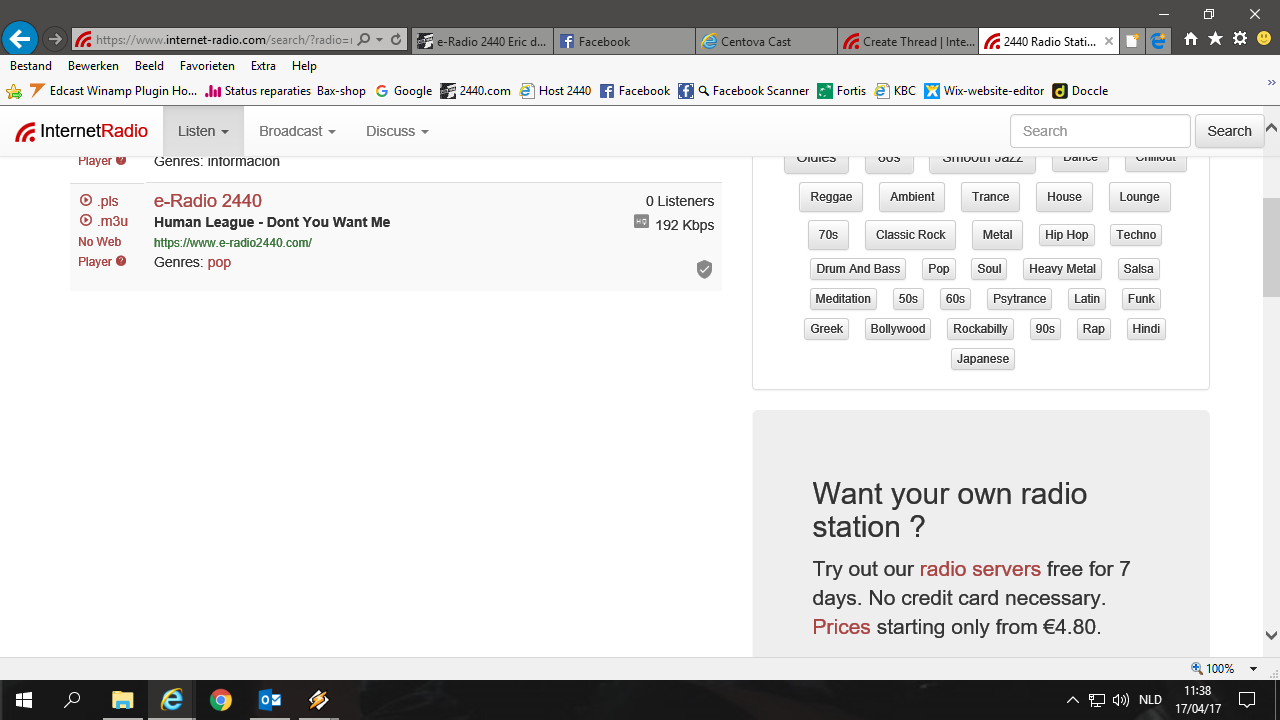Expand the Discuss dropdown menu
This screenshot has width=1280, height=720.
pyautogui.click(x=397, y=131)
